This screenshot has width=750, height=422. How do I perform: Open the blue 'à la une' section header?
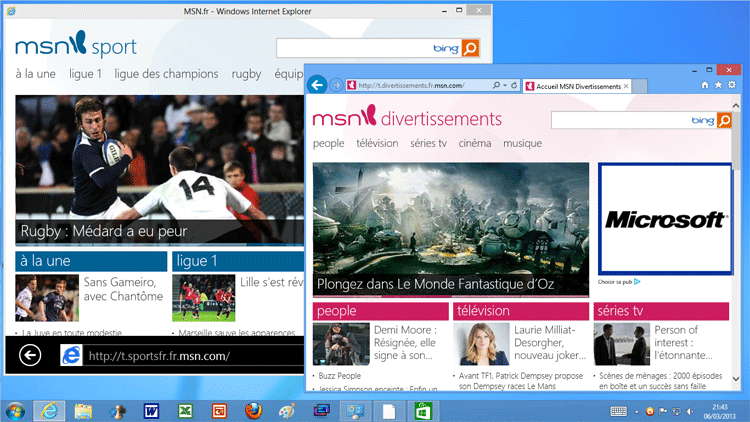point(91,261)
